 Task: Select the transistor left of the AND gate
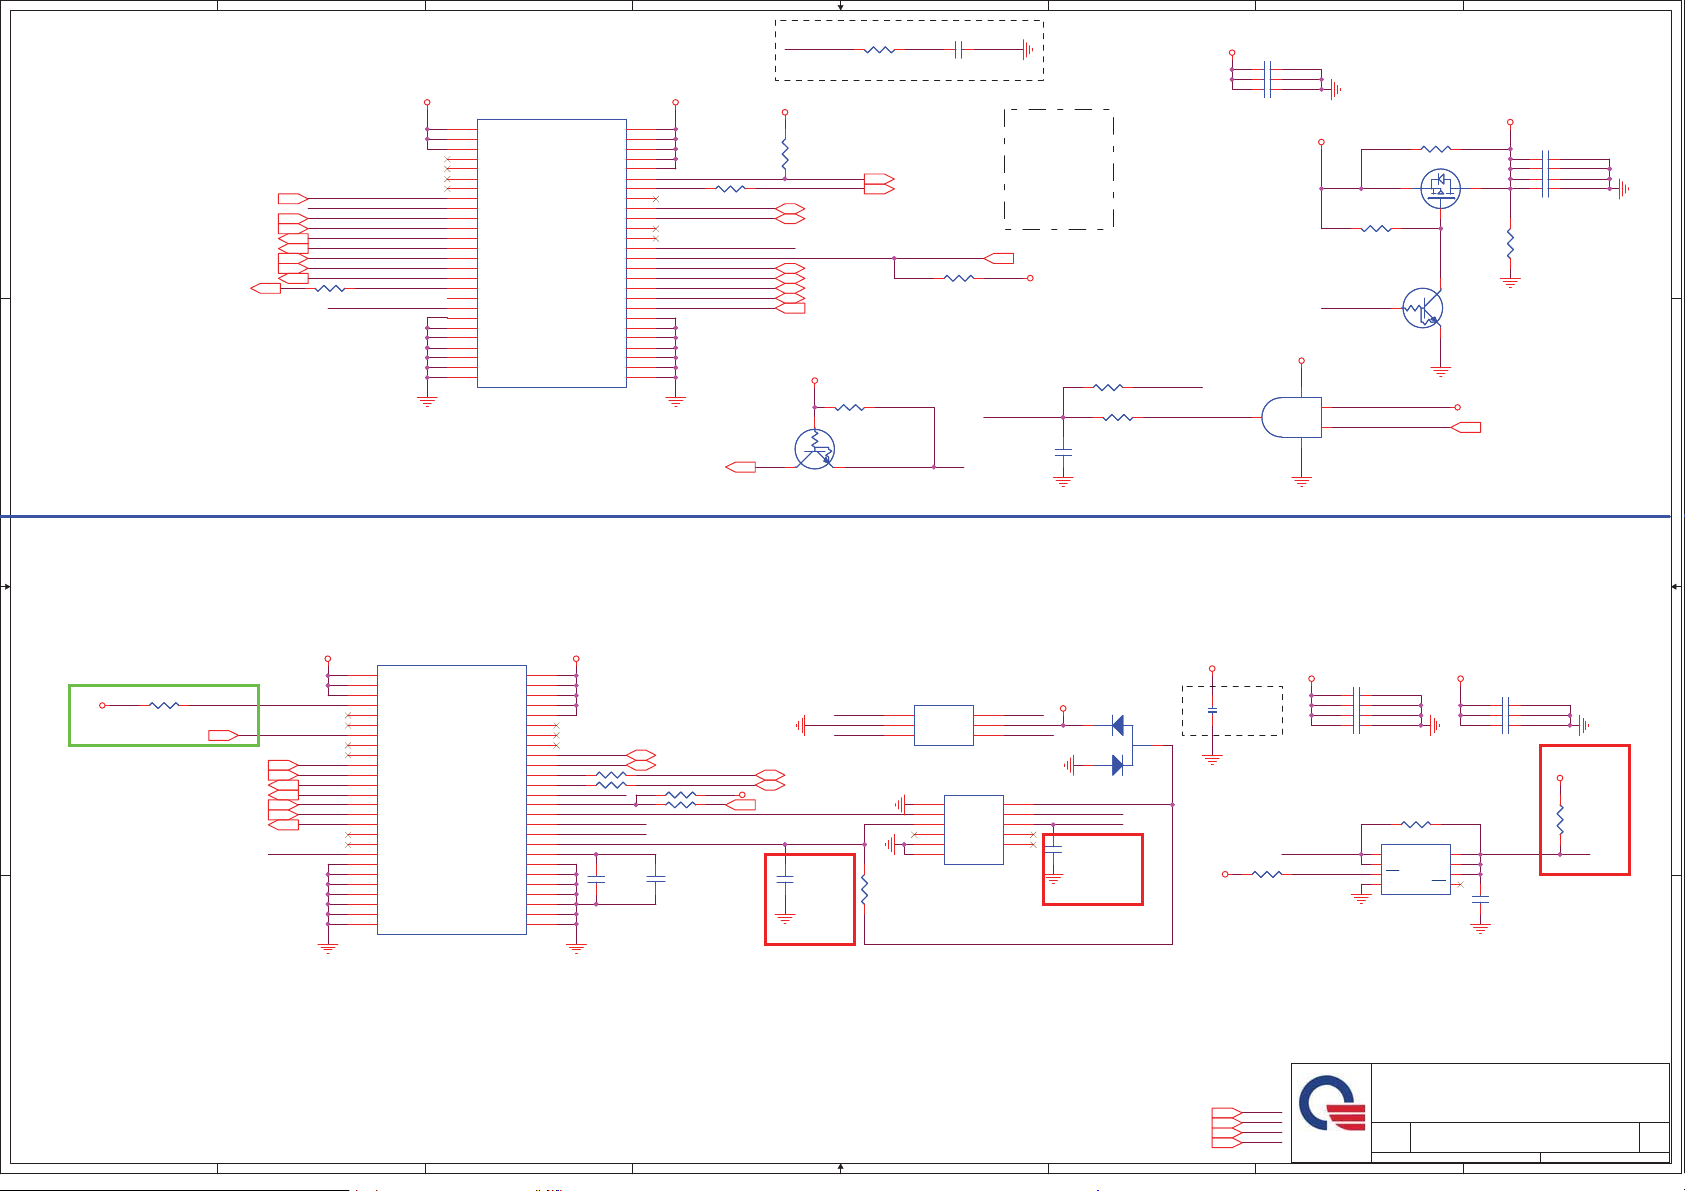815,449
